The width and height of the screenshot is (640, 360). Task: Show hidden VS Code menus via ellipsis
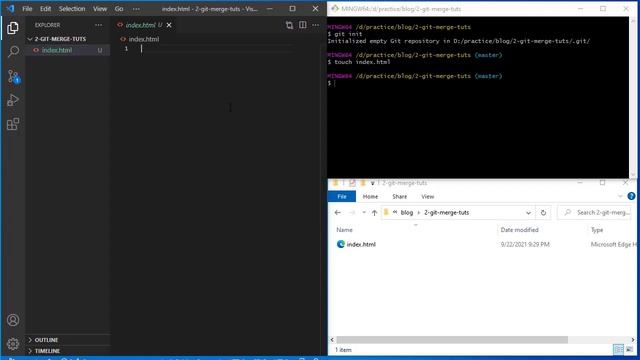(x=136, y=9)
